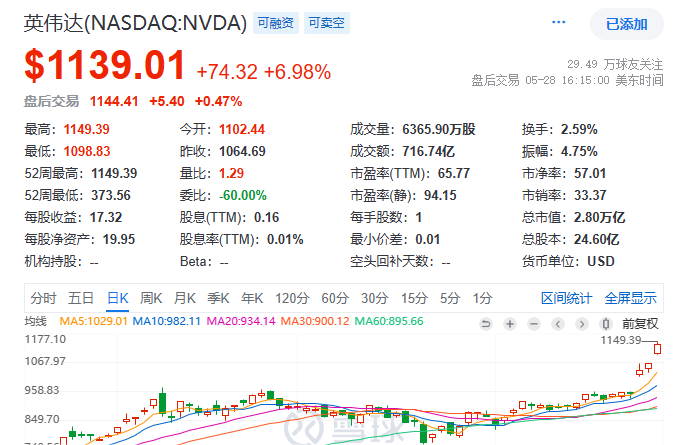
Task: Click the 今开 value 1102.44
Action: [242, 130]
